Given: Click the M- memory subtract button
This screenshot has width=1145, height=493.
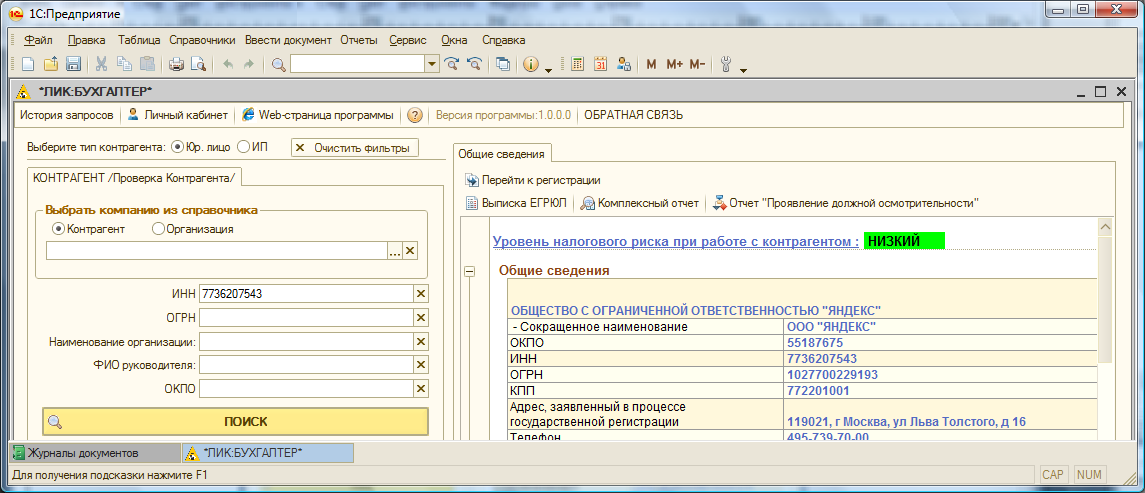Looking at the screenshot, I should click(697, 64).
